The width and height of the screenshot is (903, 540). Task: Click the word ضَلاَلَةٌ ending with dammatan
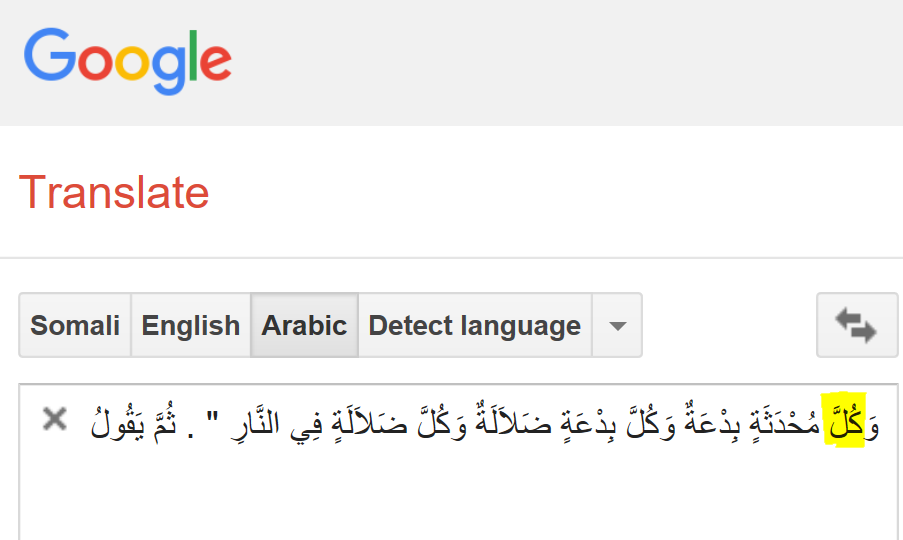(514, 421)
